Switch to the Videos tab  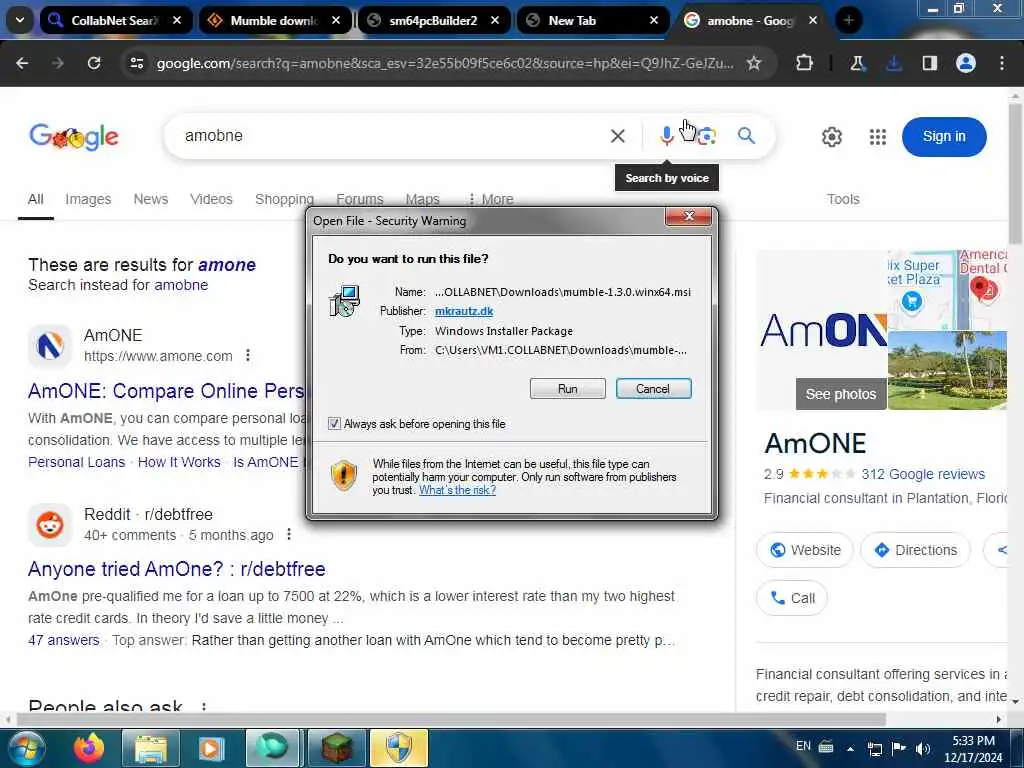tap(212, 199)
